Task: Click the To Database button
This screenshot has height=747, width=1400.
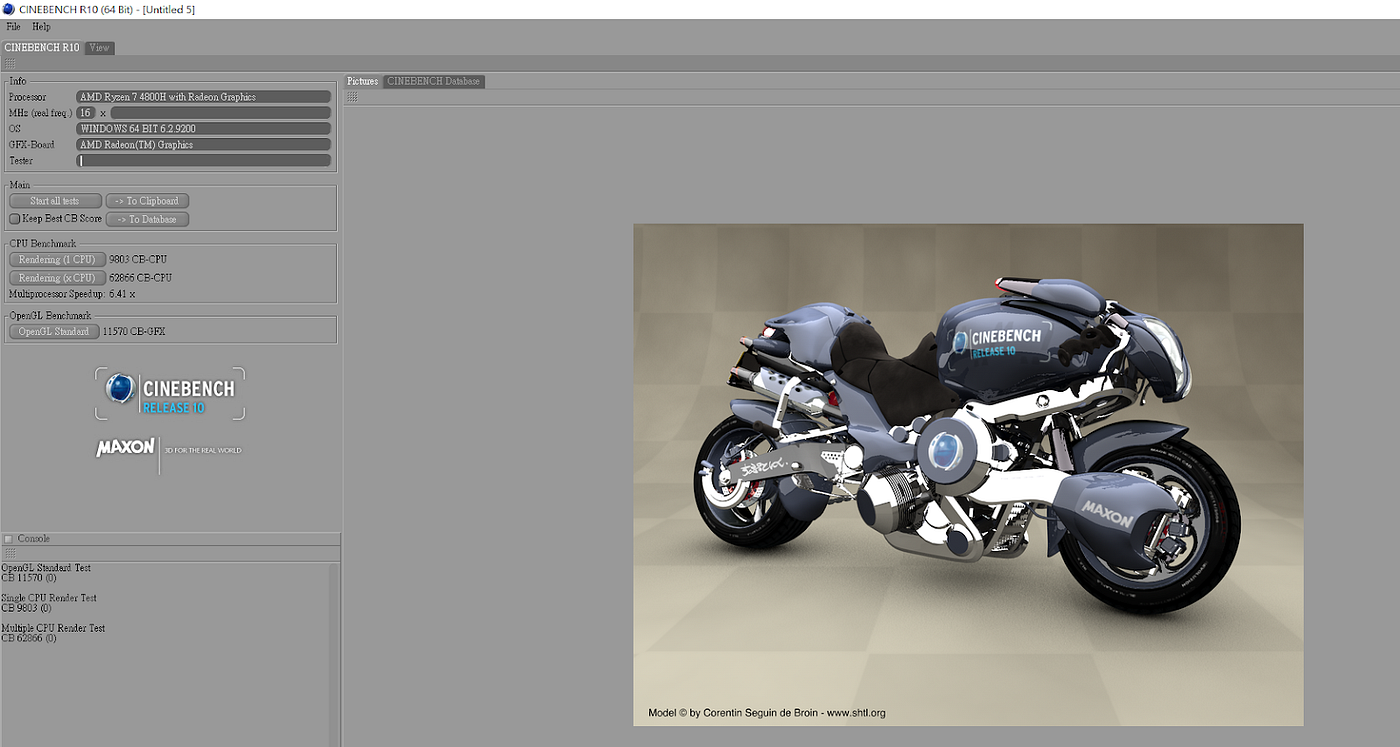Action: tap(147, 219)
